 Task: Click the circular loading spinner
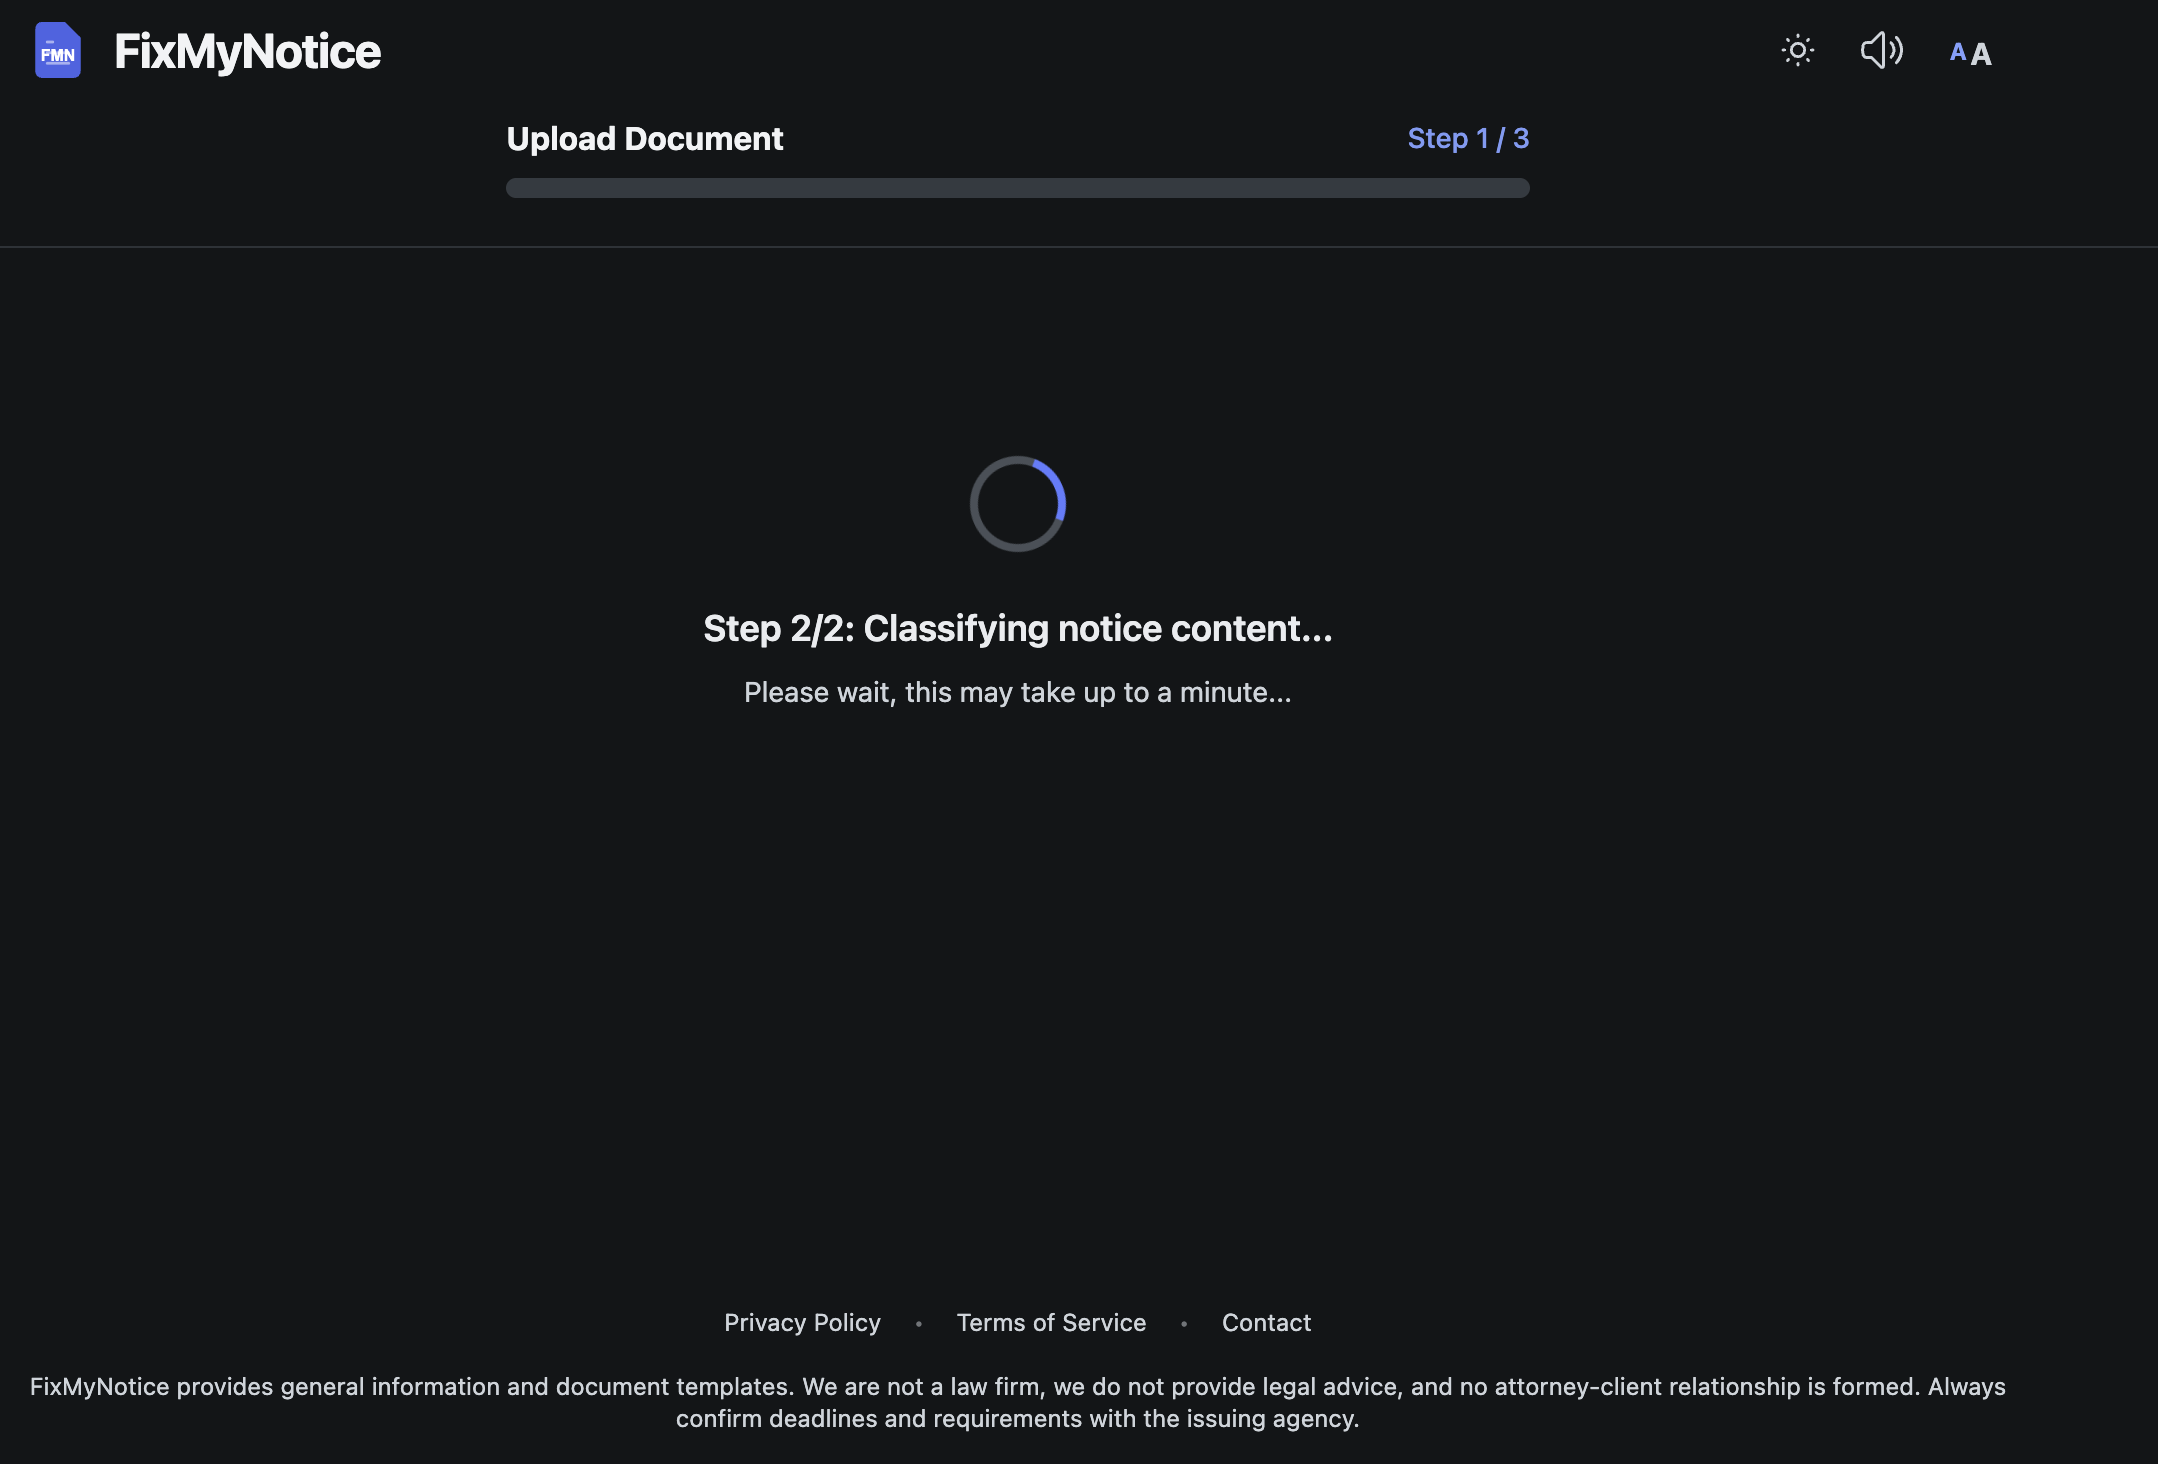[x=1017, y=503]
